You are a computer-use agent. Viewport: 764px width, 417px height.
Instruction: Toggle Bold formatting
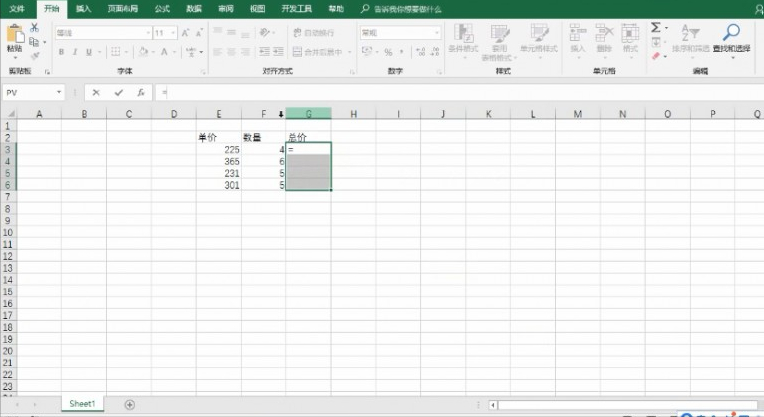coord(61,52)
